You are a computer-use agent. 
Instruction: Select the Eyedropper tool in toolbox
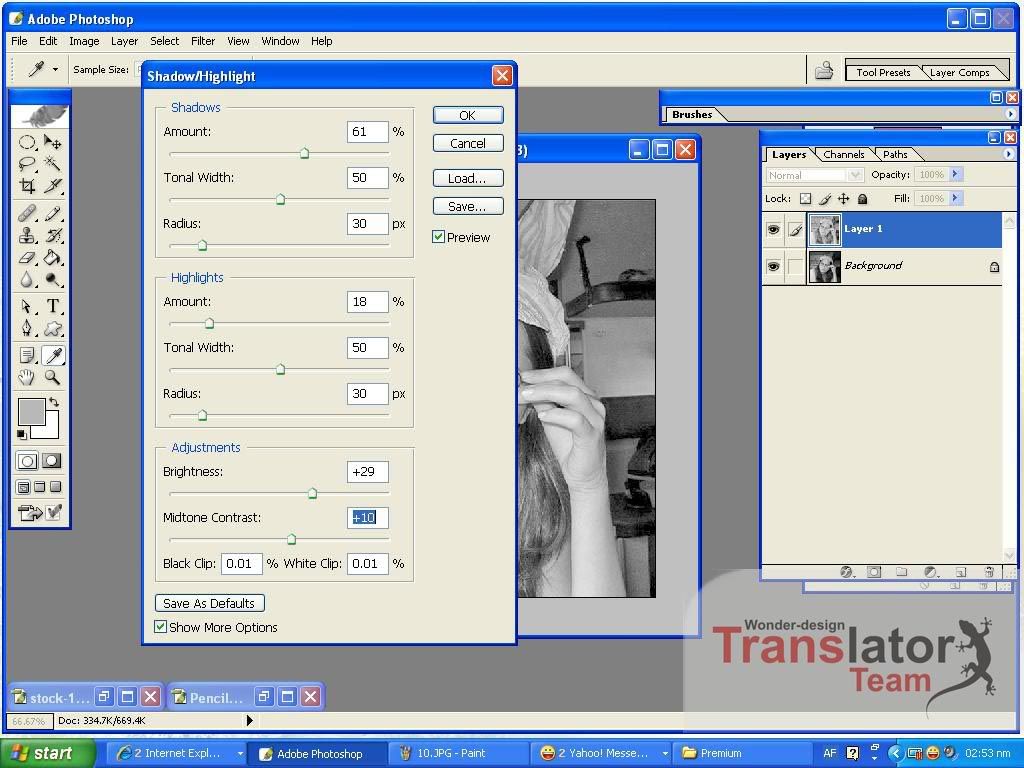click(52, 355)
